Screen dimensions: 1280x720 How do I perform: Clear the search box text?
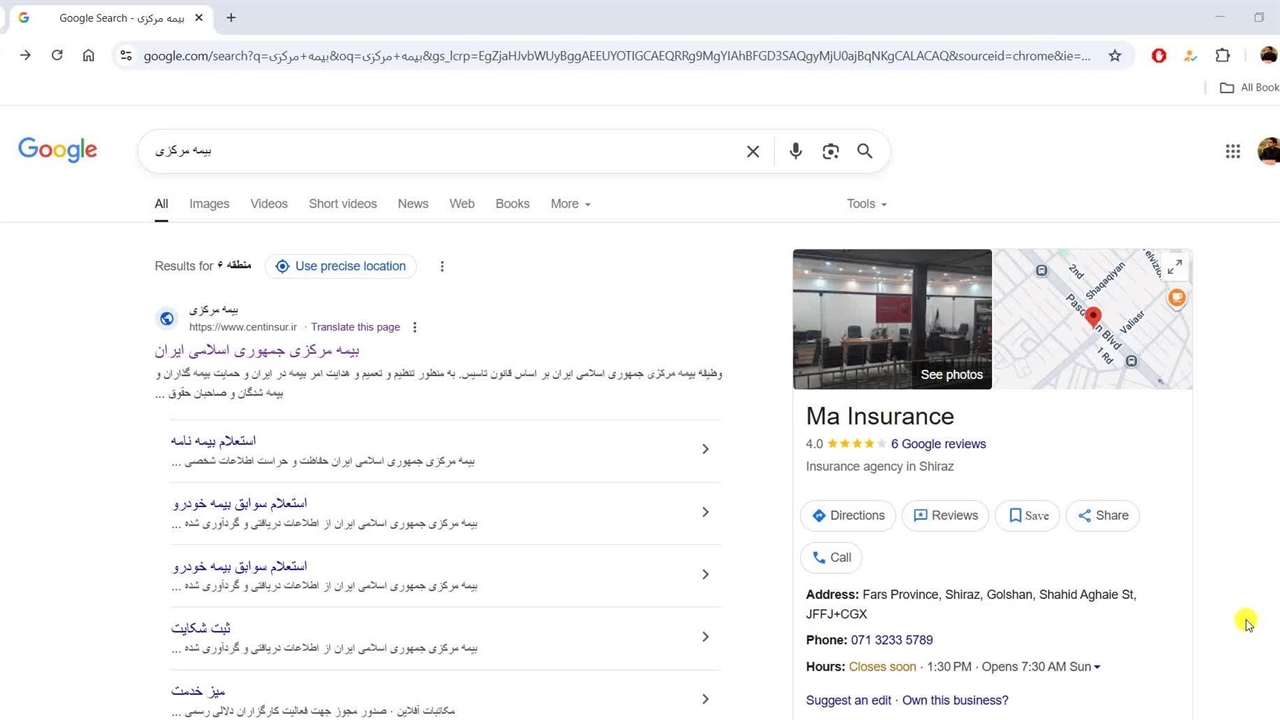(753, 151)
